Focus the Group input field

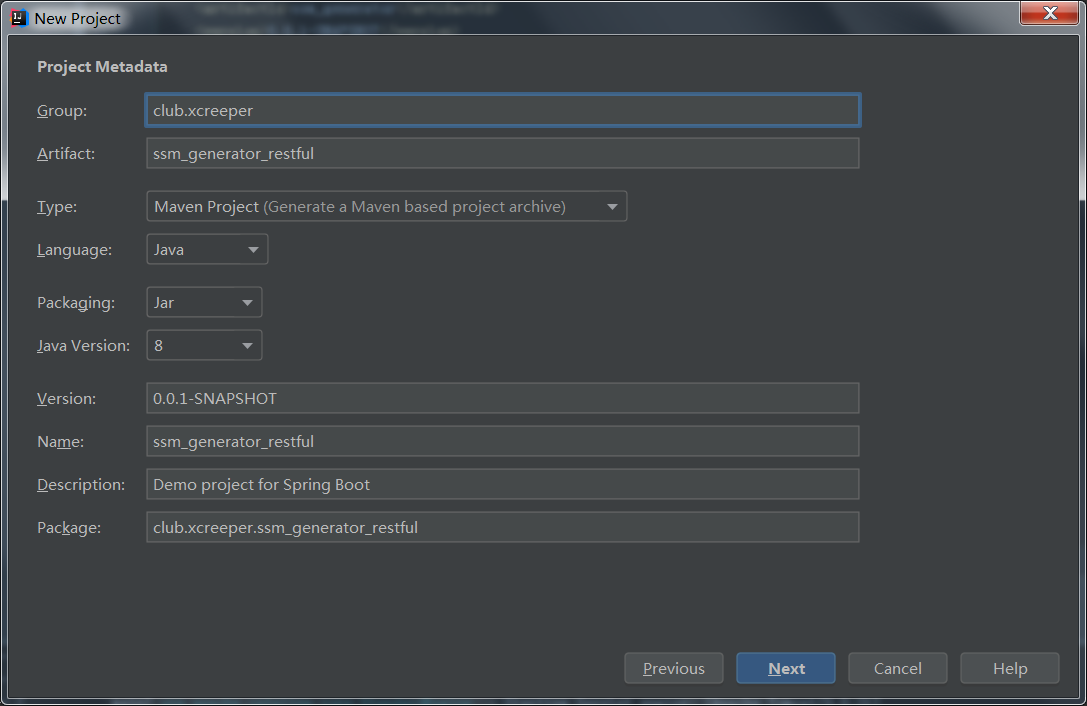point(503,110)
